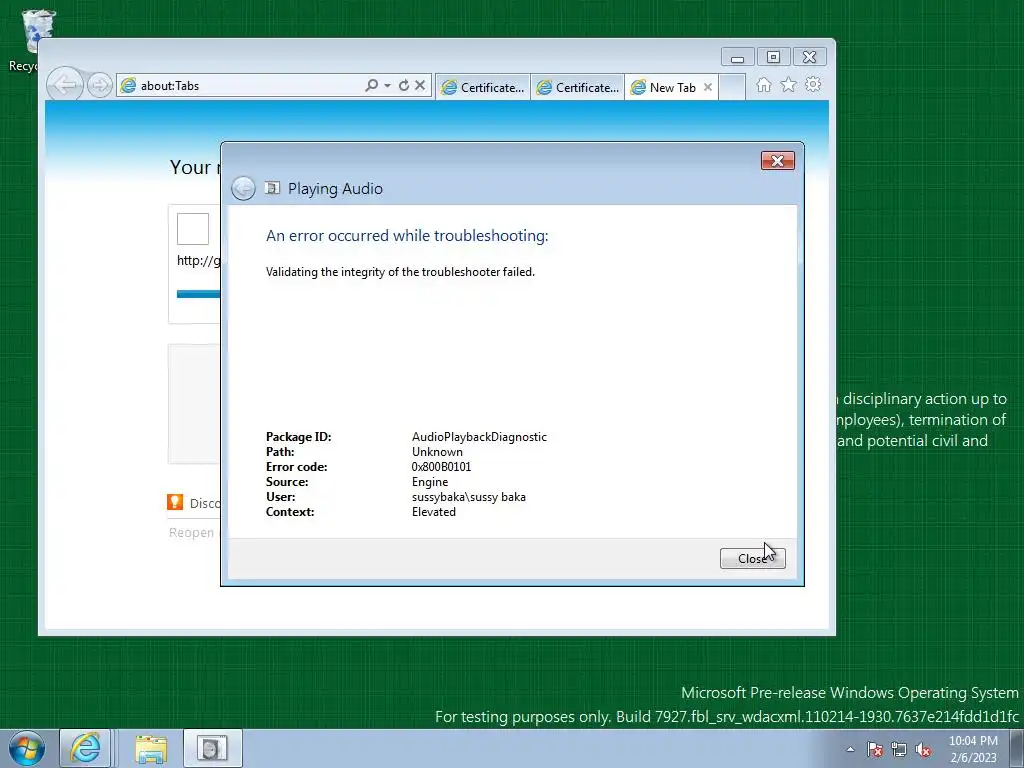Open a blank new tab button

(732, 88)
